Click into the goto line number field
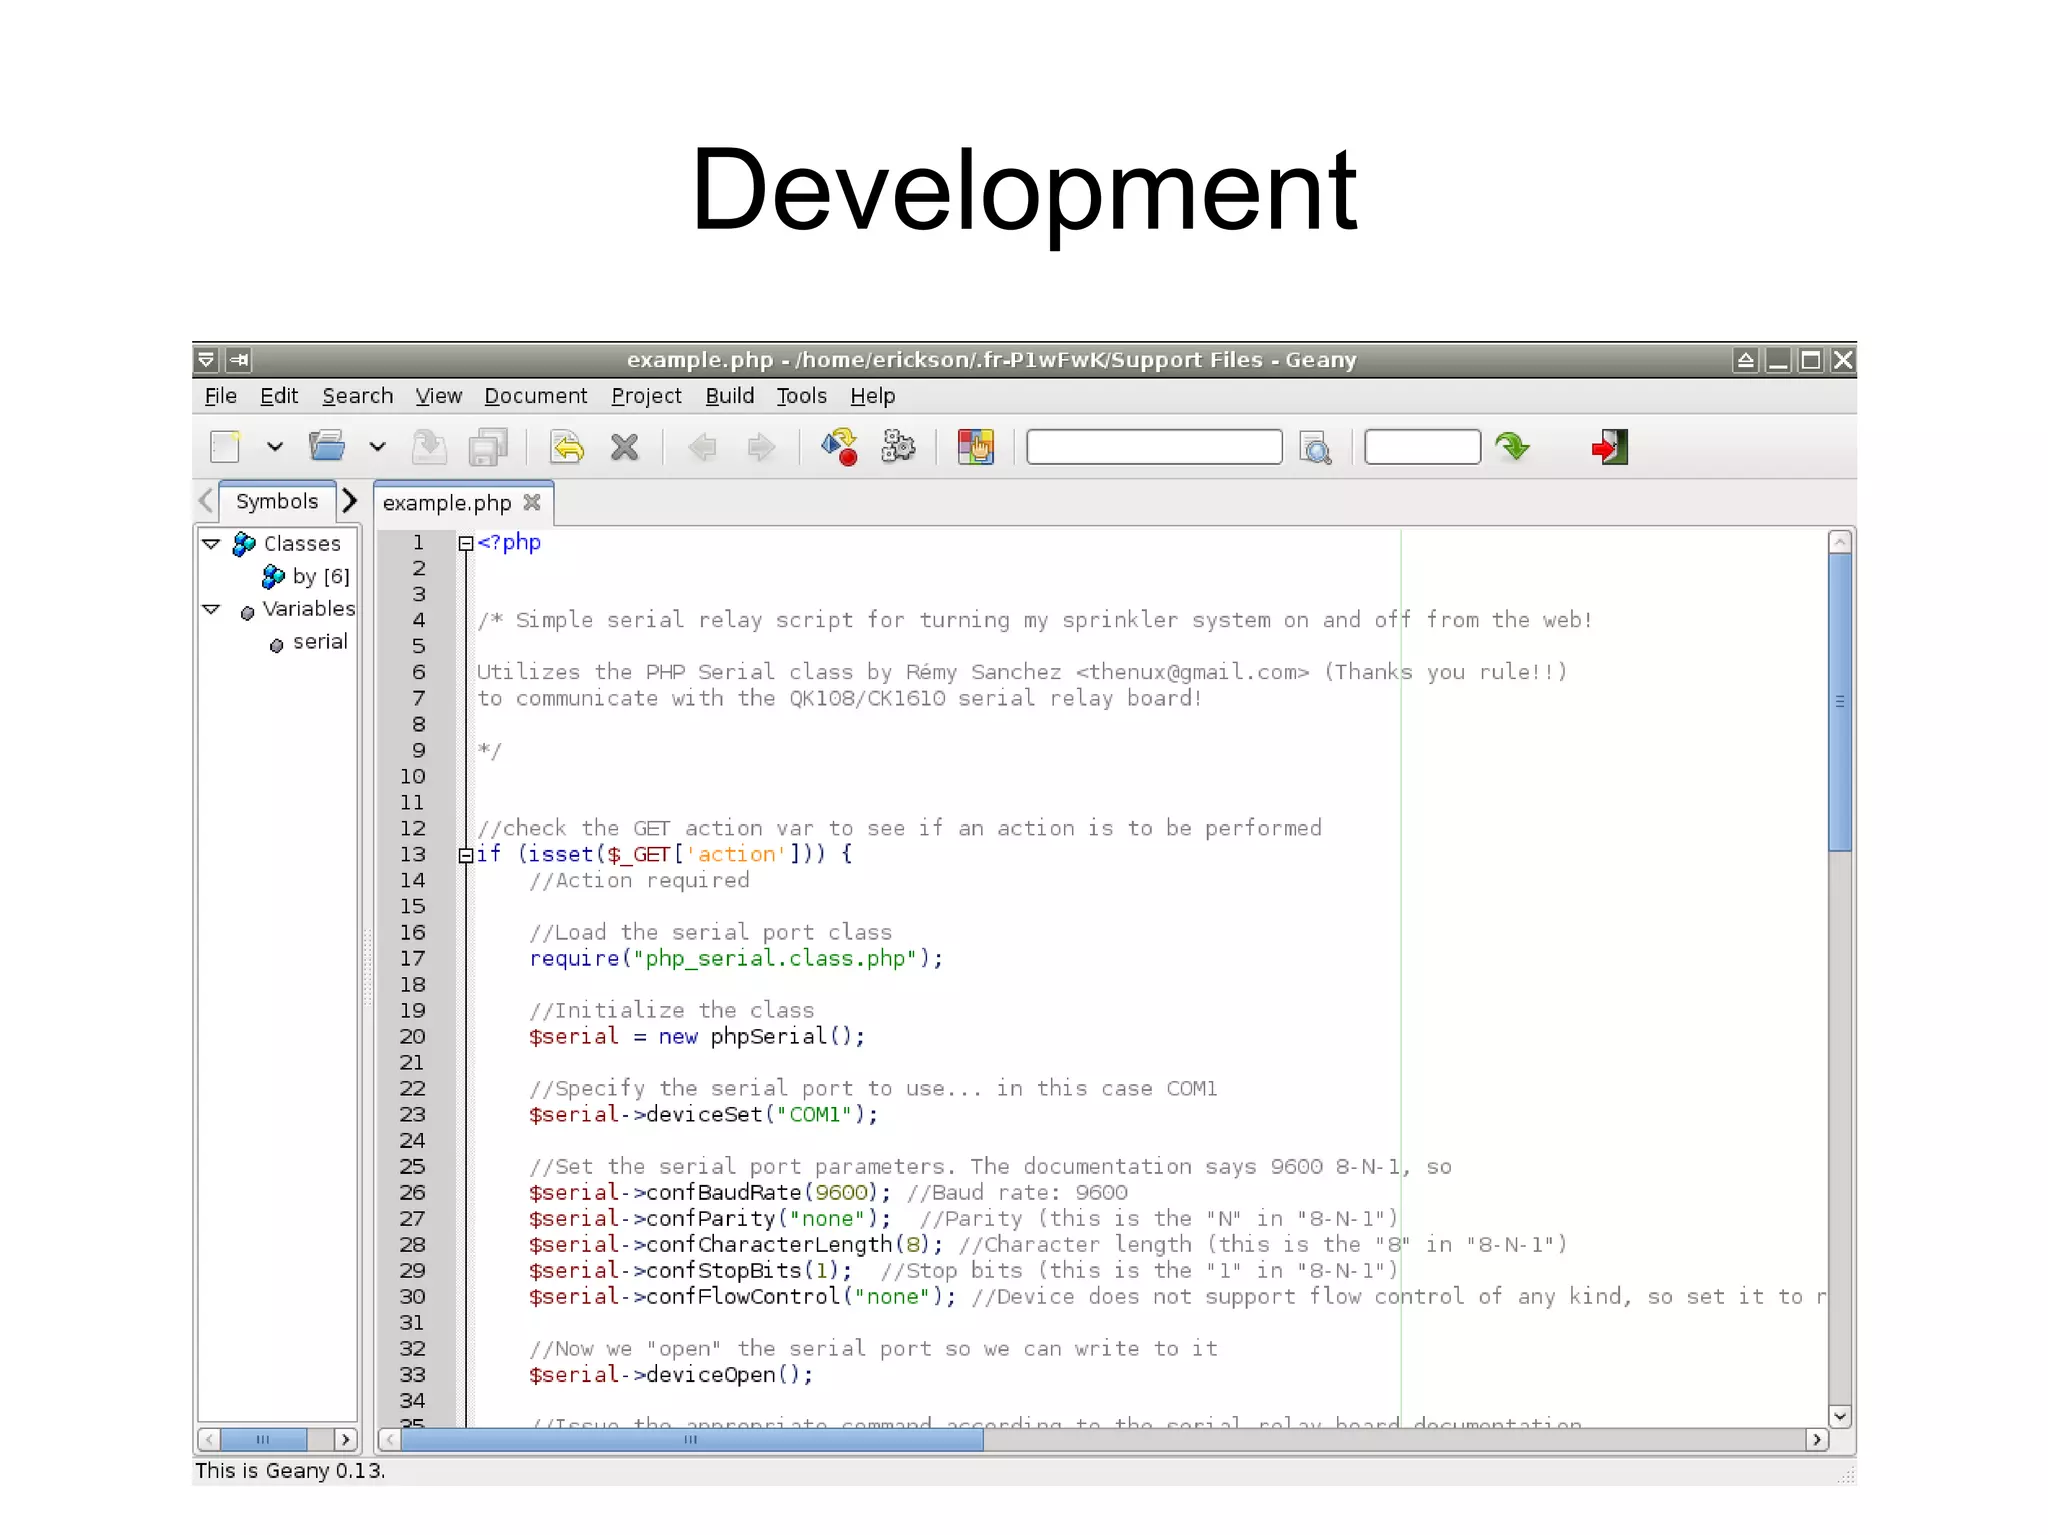Image resolution: width=2048 pixels, height=1535 pixels. 1422,447
